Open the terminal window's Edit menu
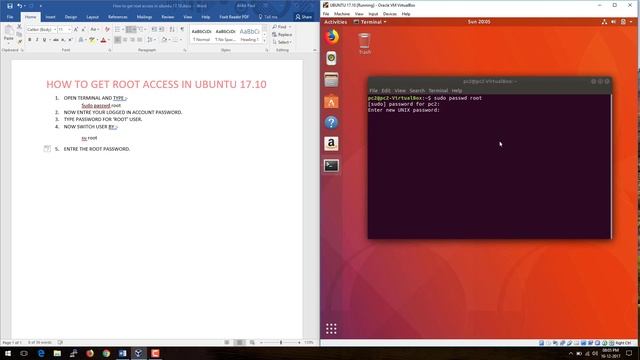This screenshot has height=360, width=640. point(386,91)
